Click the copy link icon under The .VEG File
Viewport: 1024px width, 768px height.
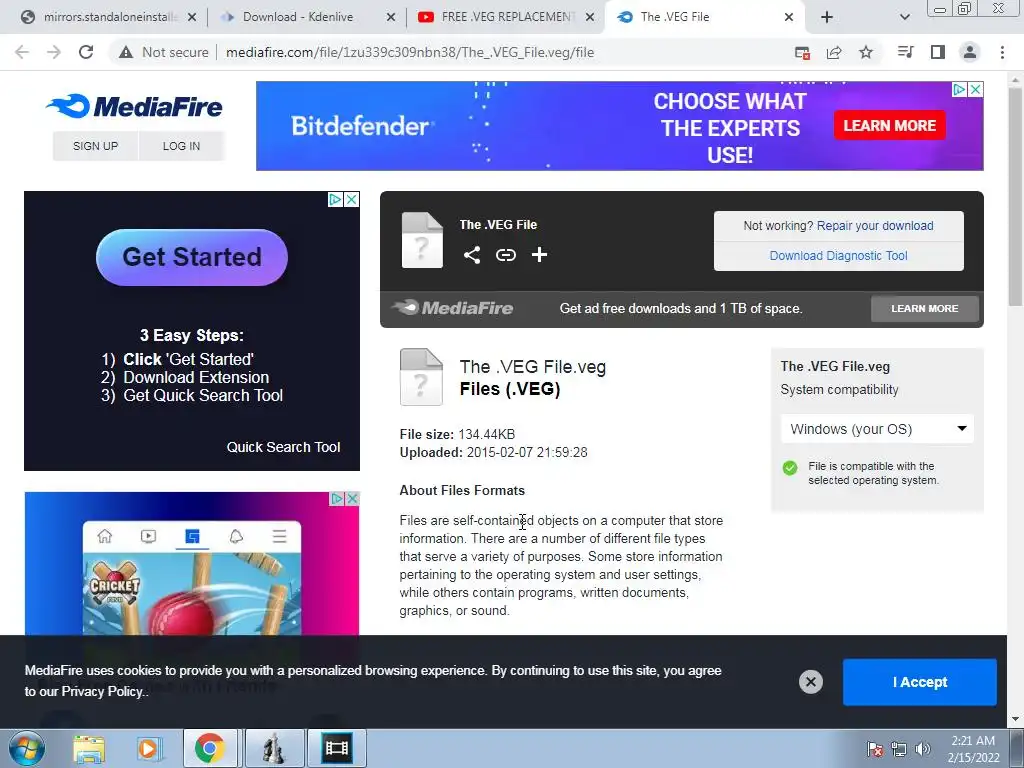click(x=505, y=255)
